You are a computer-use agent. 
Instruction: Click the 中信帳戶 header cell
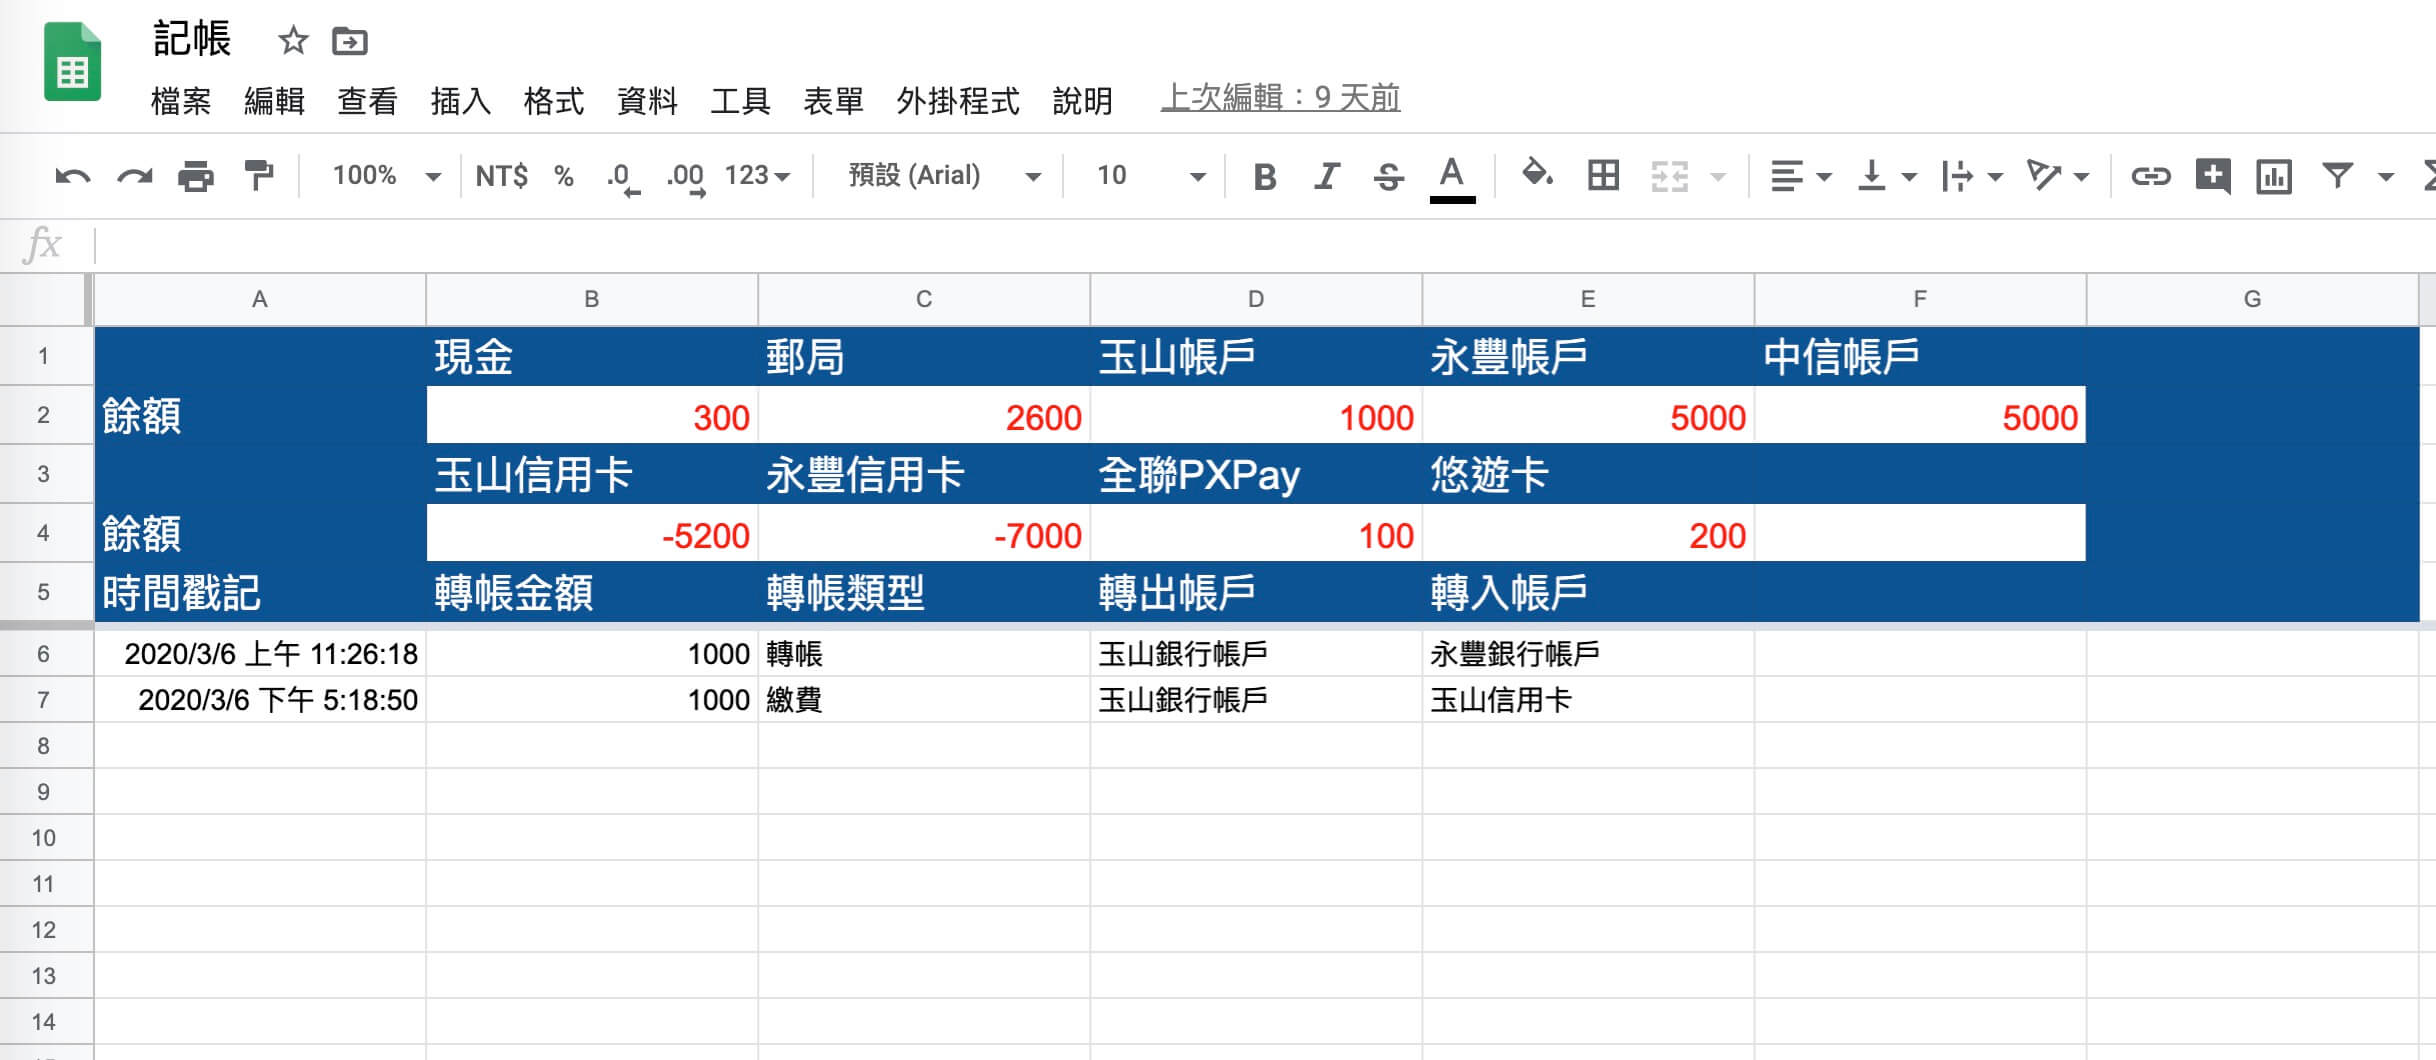tap(1920, 357)
